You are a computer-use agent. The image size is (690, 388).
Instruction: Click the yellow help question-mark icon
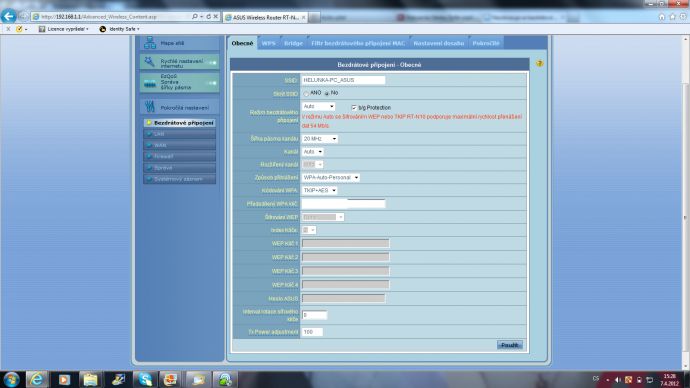540,64
